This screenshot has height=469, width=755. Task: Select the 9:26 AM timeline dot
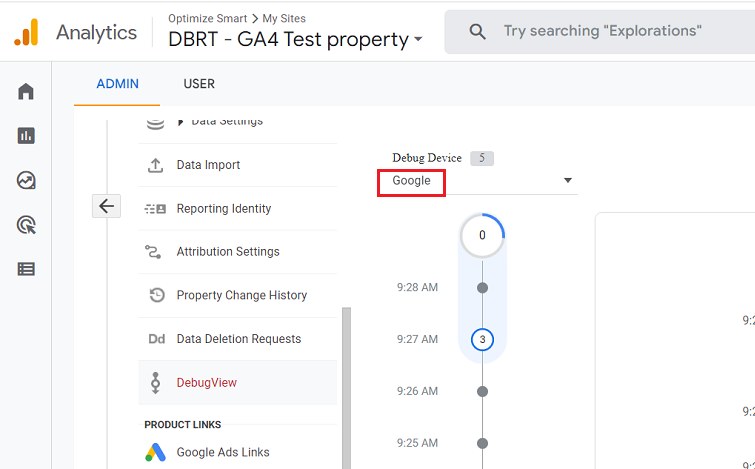[x=482, y=391]
